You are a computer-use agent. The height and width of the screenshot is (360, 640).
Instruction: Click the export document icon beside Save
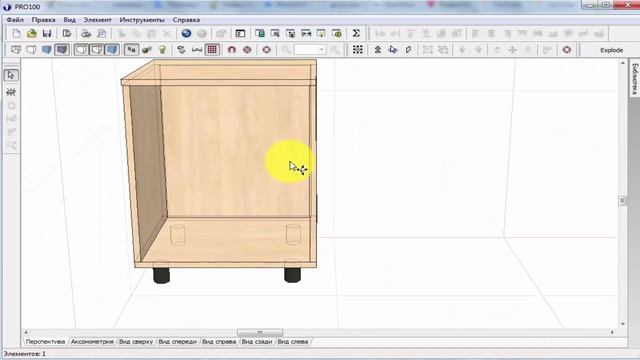coord(67,33)
